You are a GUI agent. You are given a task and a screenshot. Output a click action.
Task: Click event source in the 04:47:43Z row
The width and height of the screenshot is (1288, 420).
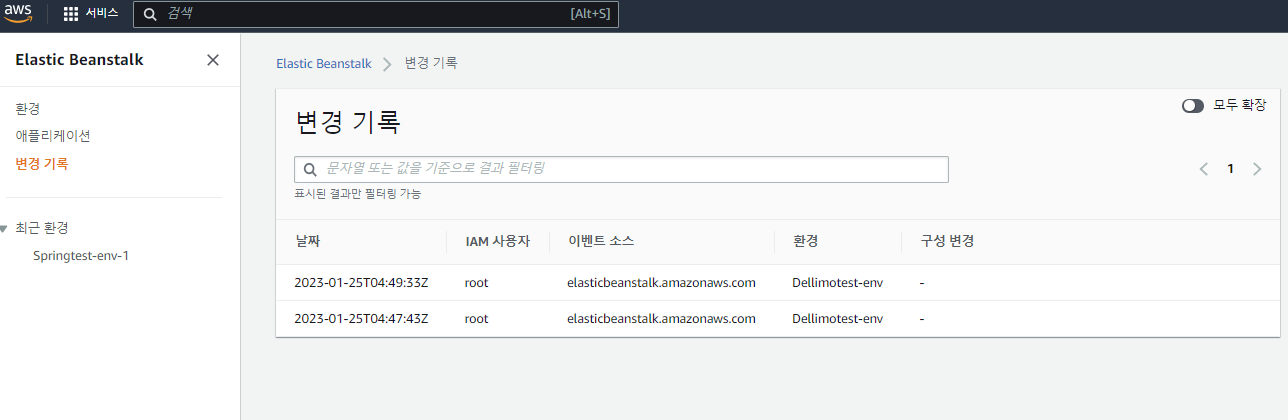click(x=661, y=319)
